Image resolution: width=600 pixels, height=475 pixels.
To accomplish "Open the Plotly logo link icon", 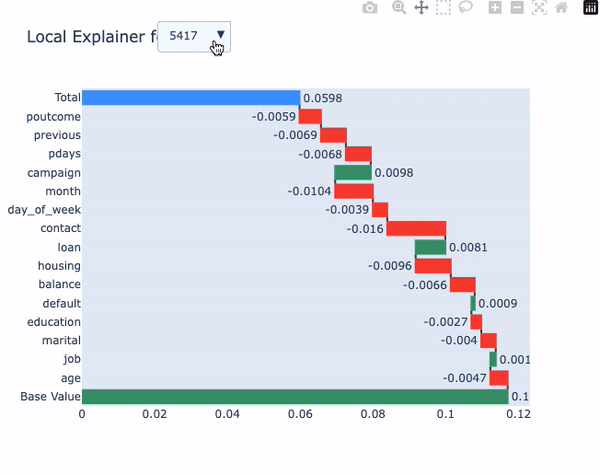I will pos(590,8).
